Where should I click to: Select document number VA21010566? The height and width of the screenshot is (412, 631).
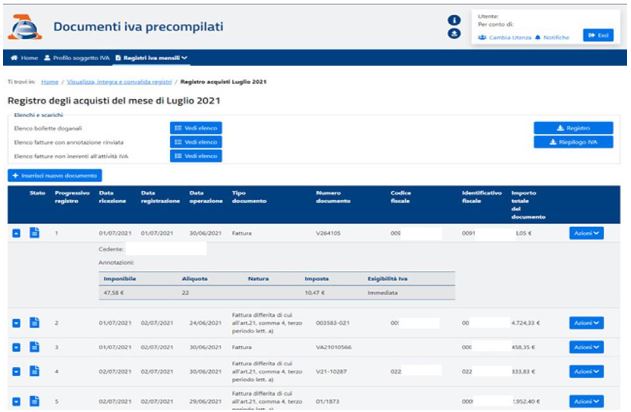[334, 347]
